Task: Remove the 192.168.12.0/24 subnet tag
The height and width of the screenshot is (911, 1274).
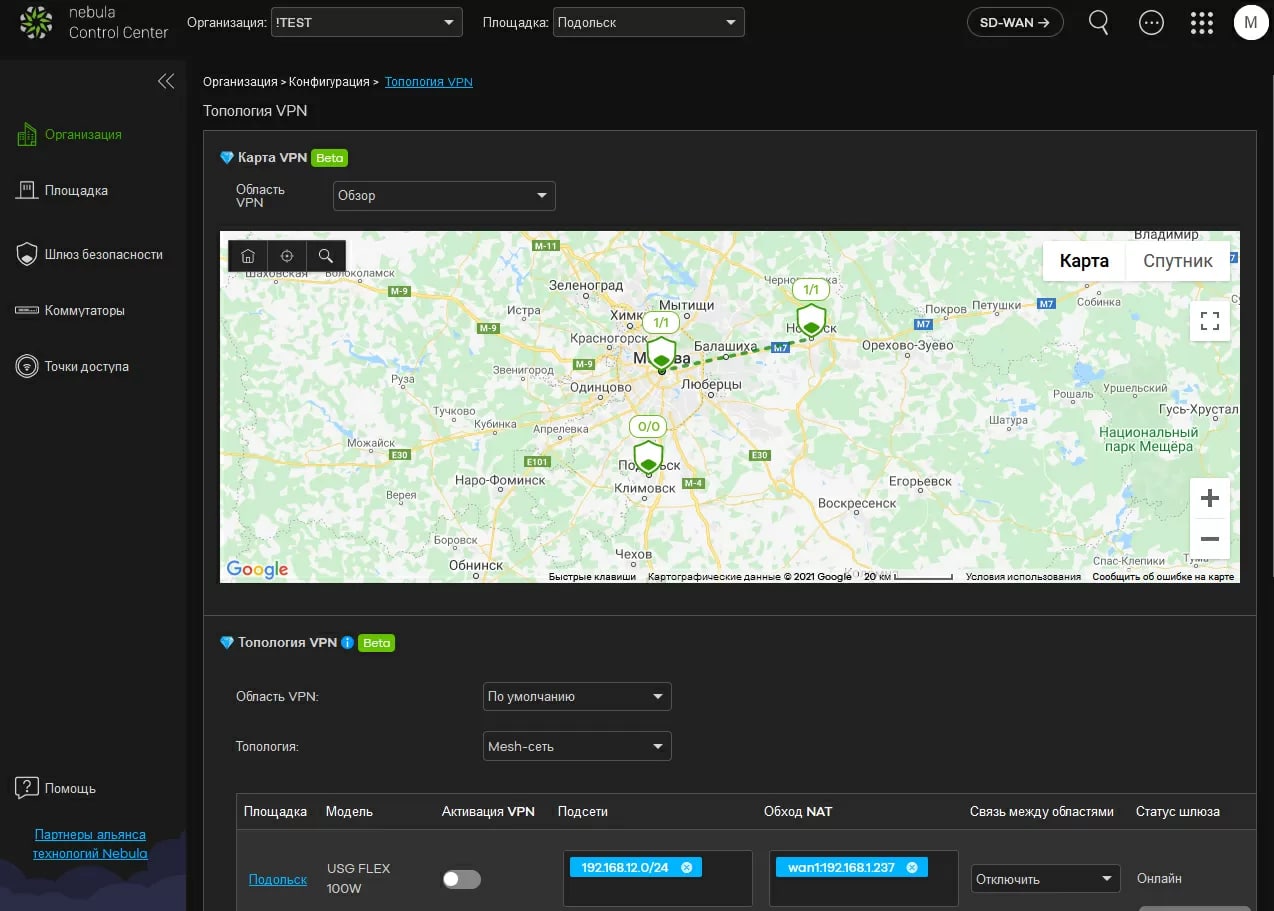Action: pos(686,867)
